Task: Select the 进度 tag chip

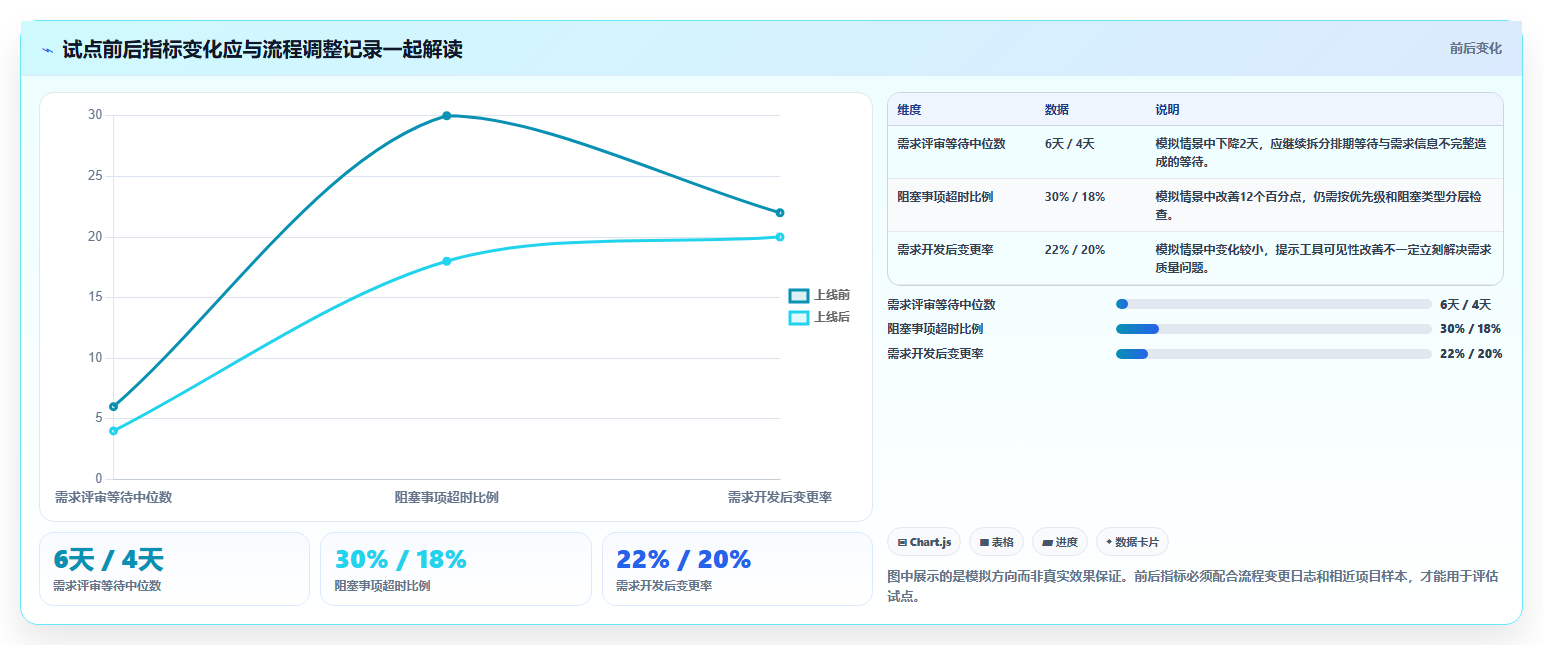Action: 1060,542
